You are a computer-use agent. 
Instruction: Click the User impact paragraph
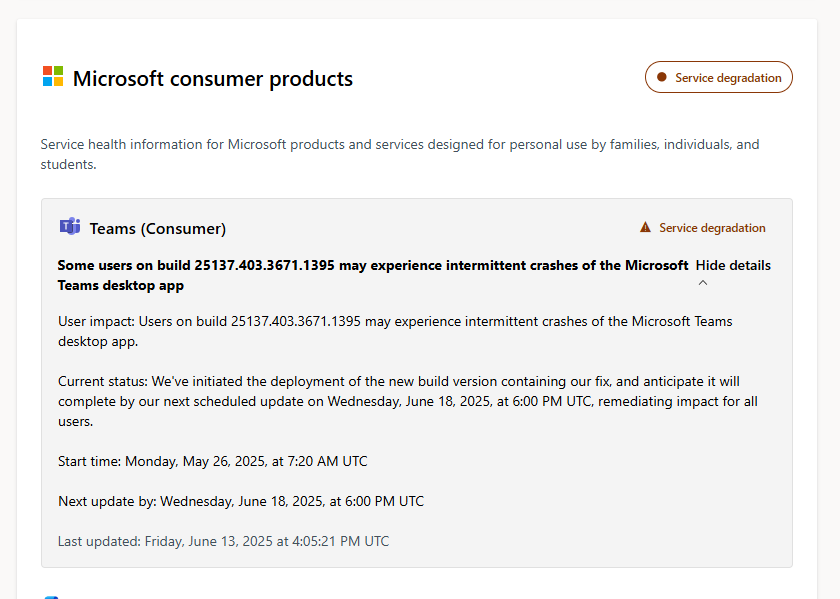[x=395, y=331]
